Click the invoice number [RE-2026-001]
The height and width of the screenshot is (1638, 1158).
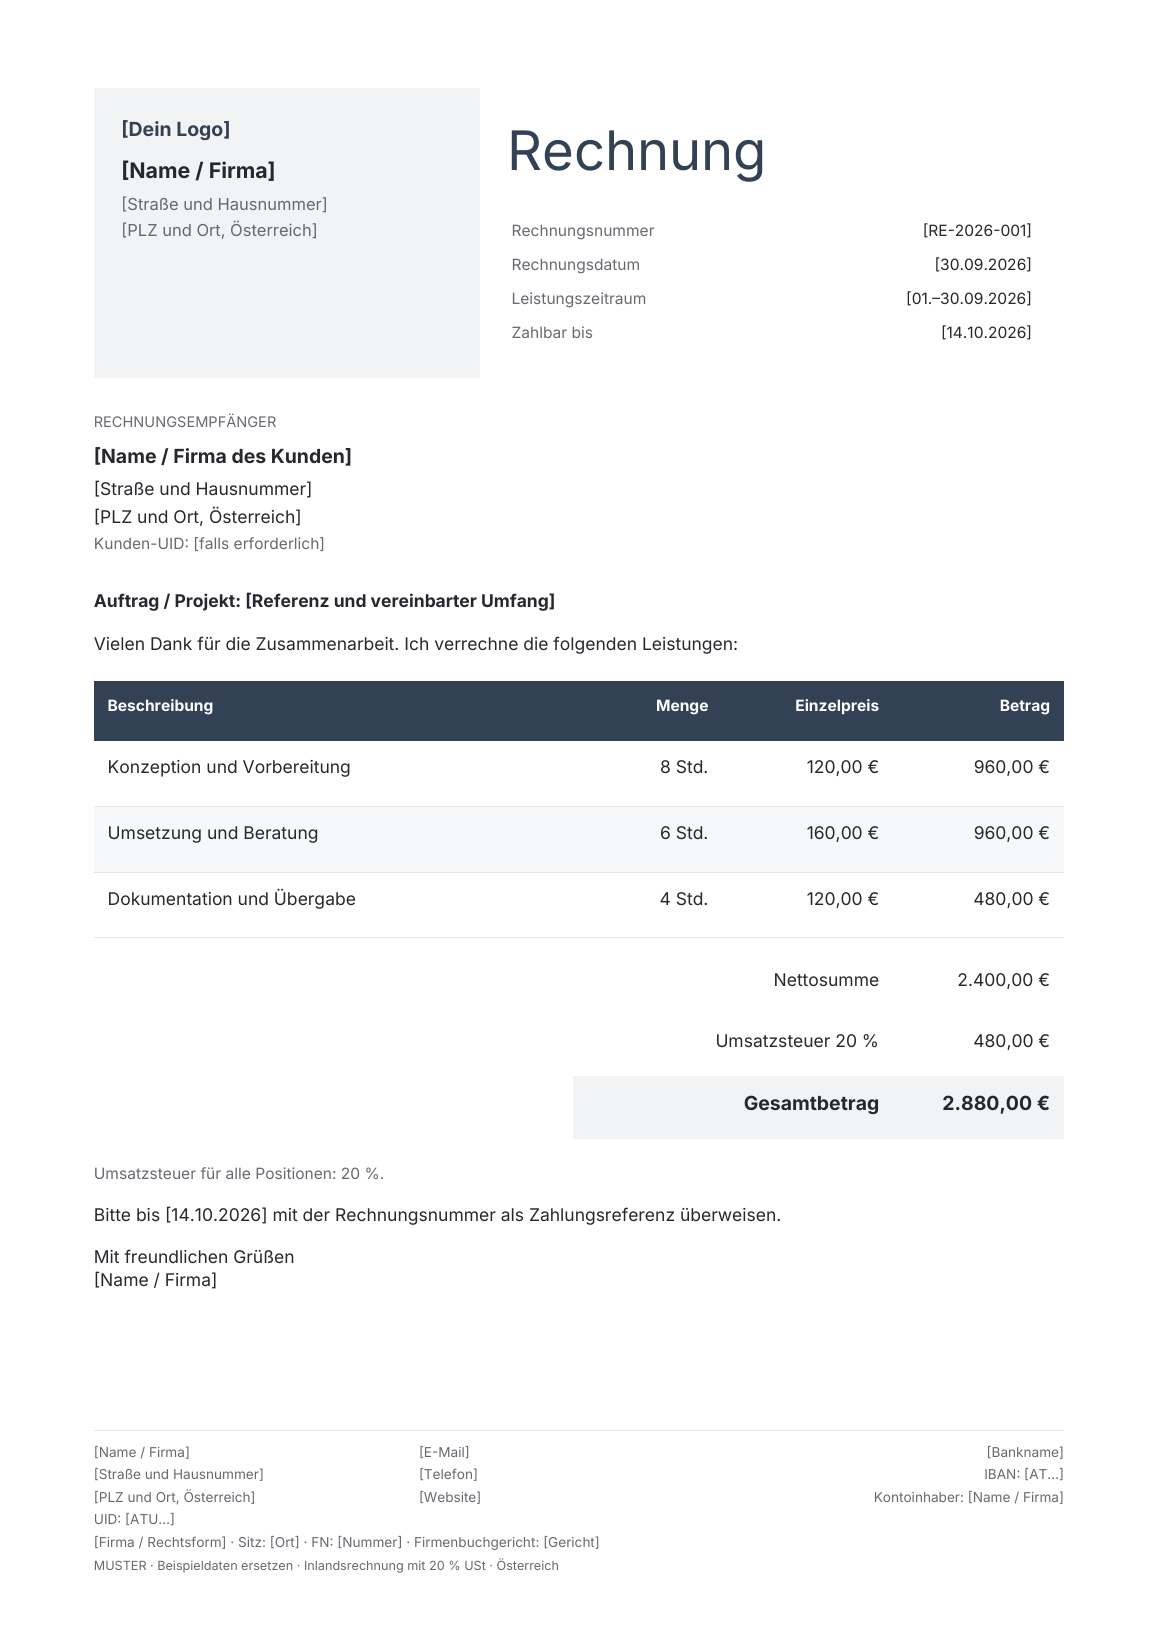[977, 231]
